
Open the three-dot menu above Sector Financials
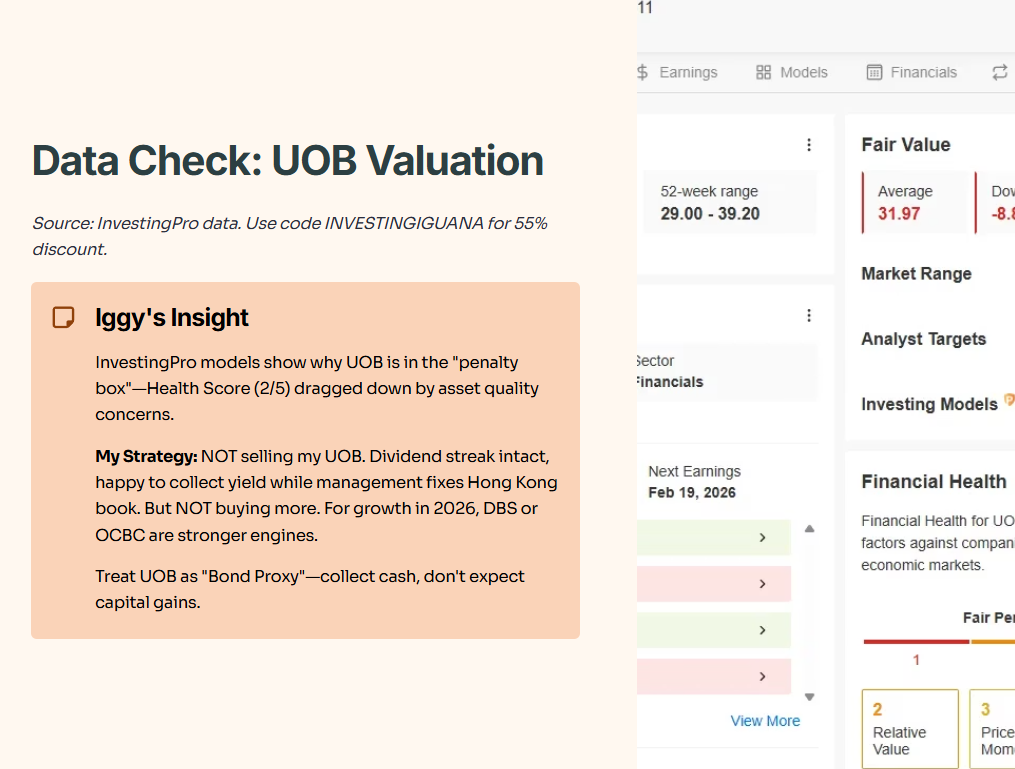pyautogui.click(x=809, y=315)
